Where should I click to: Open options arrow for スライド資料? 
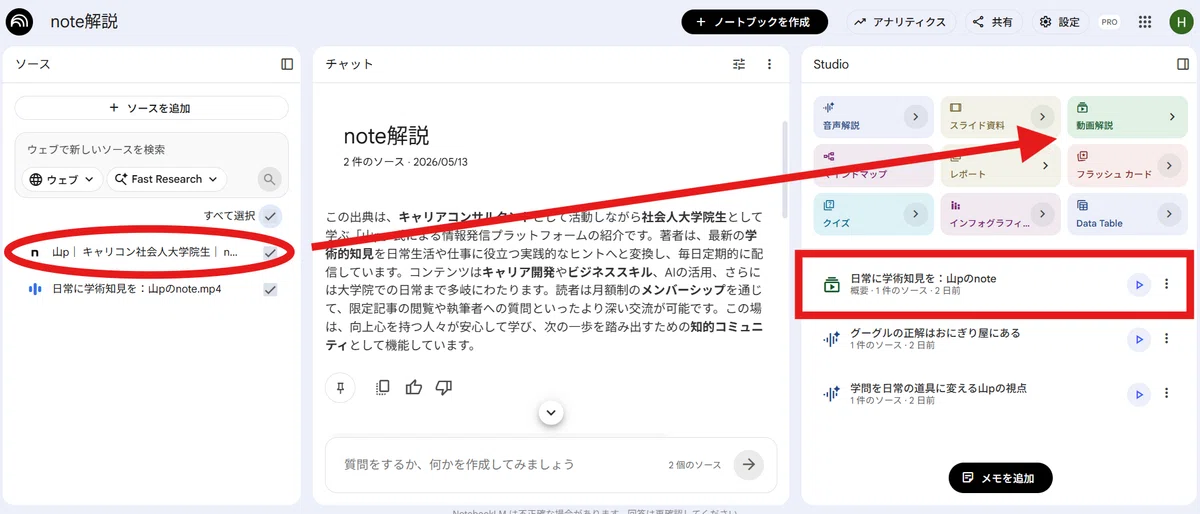[1043, 117]
